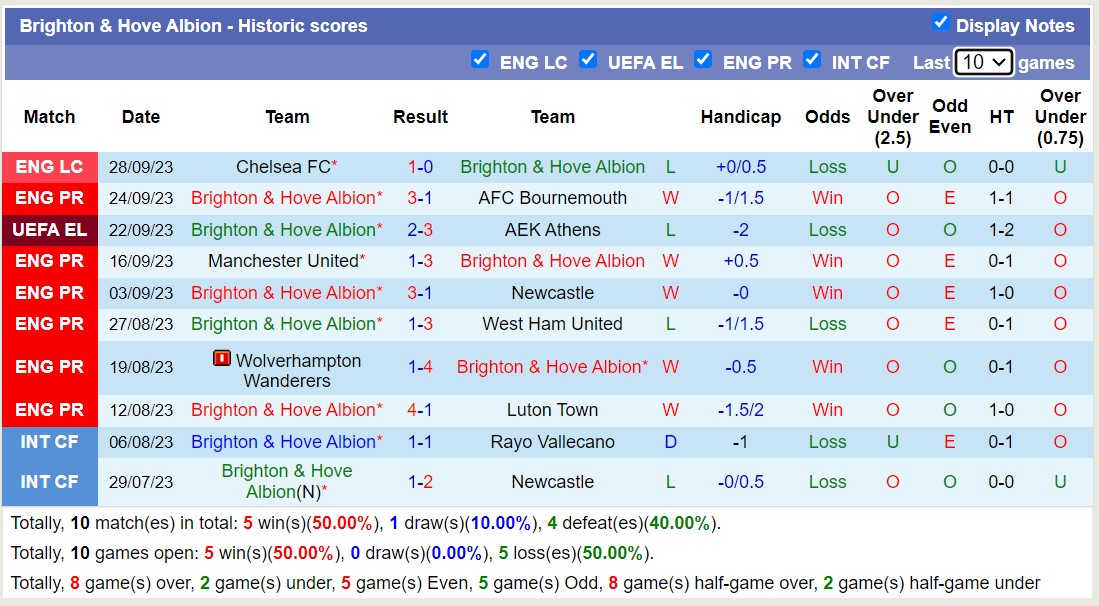The height and width of the screenshot is (606, 1099).
Task: Click the INT CF badge on the Rayo Vallecano row
Action: click(49, 441)
